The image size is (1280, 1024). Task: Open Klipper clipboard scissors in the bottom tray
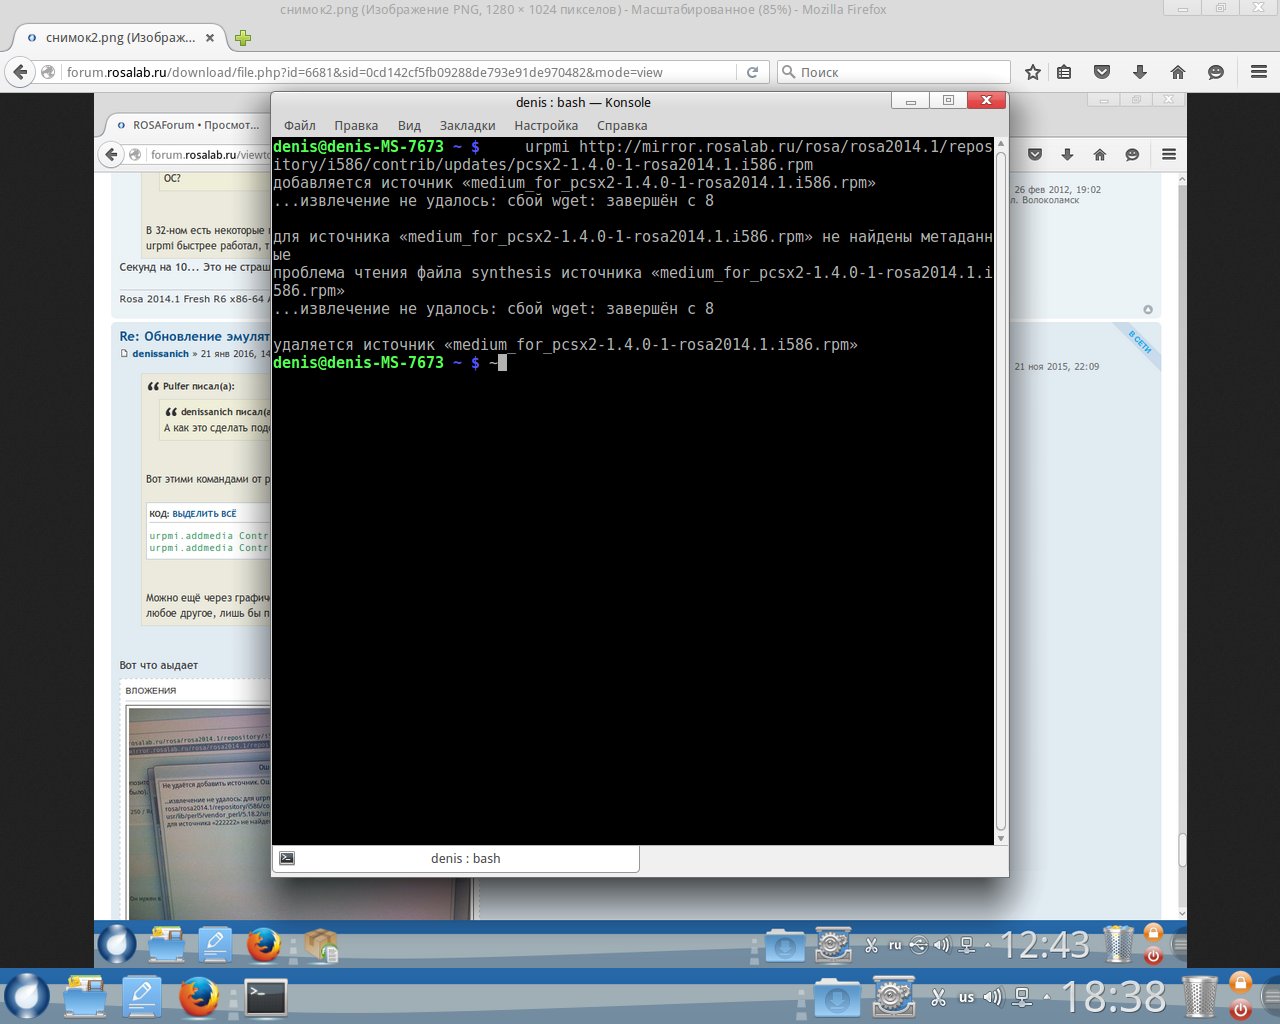pyautogui.click(x=938, y=997)
